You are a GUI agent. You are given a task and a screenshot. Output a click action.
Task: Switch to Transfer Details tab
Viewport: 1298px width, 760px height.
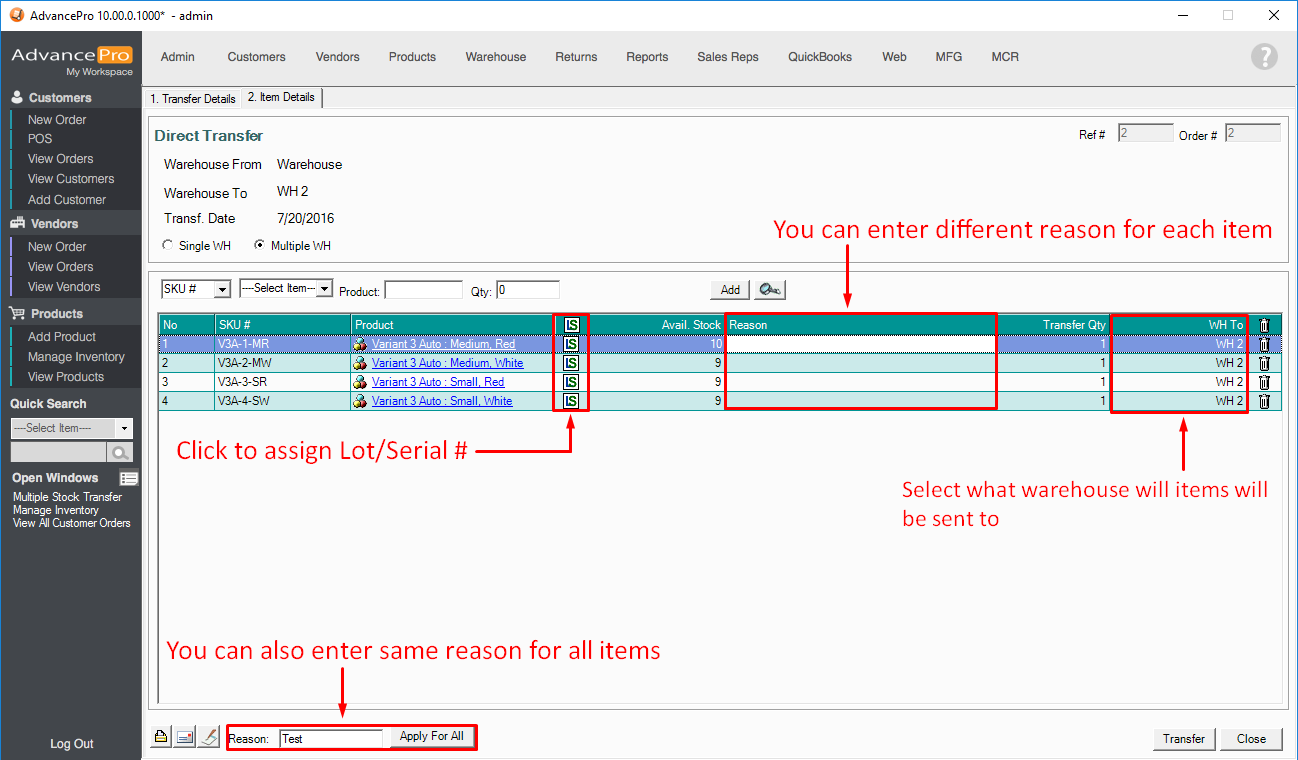coord(193,99)
